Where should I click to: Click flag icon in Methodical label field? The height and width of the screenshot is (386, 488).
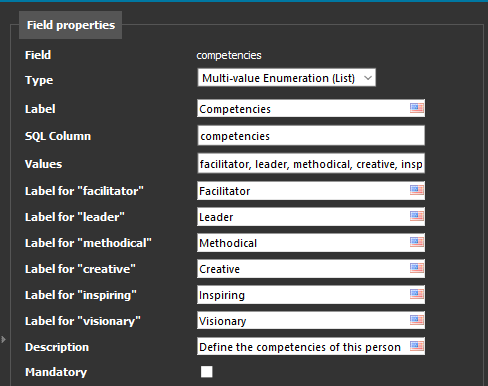pos(417,242)
